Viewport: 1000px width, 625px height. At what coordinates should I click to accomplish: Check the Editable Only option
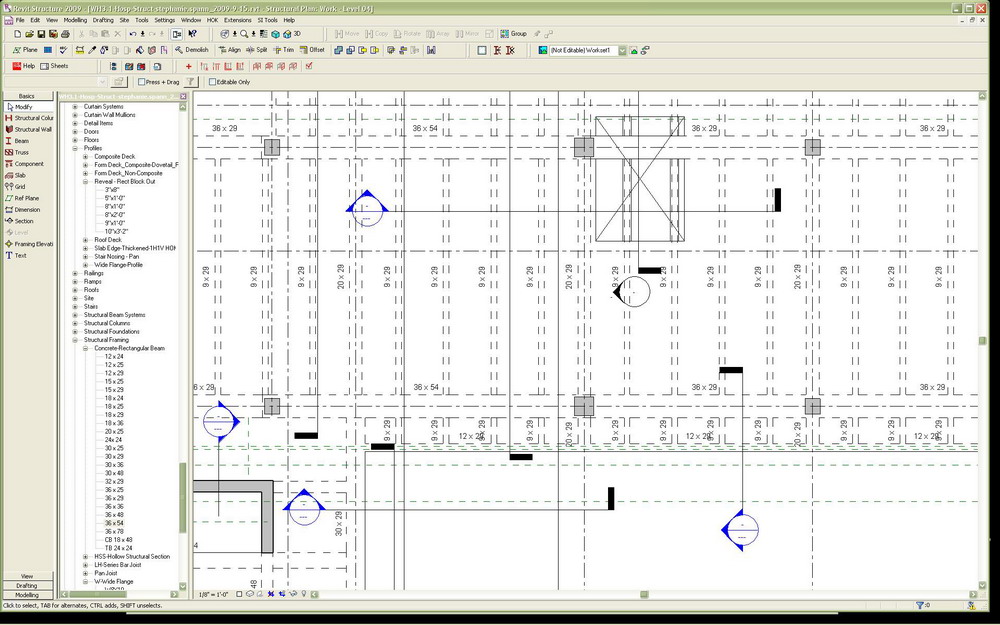212,82
